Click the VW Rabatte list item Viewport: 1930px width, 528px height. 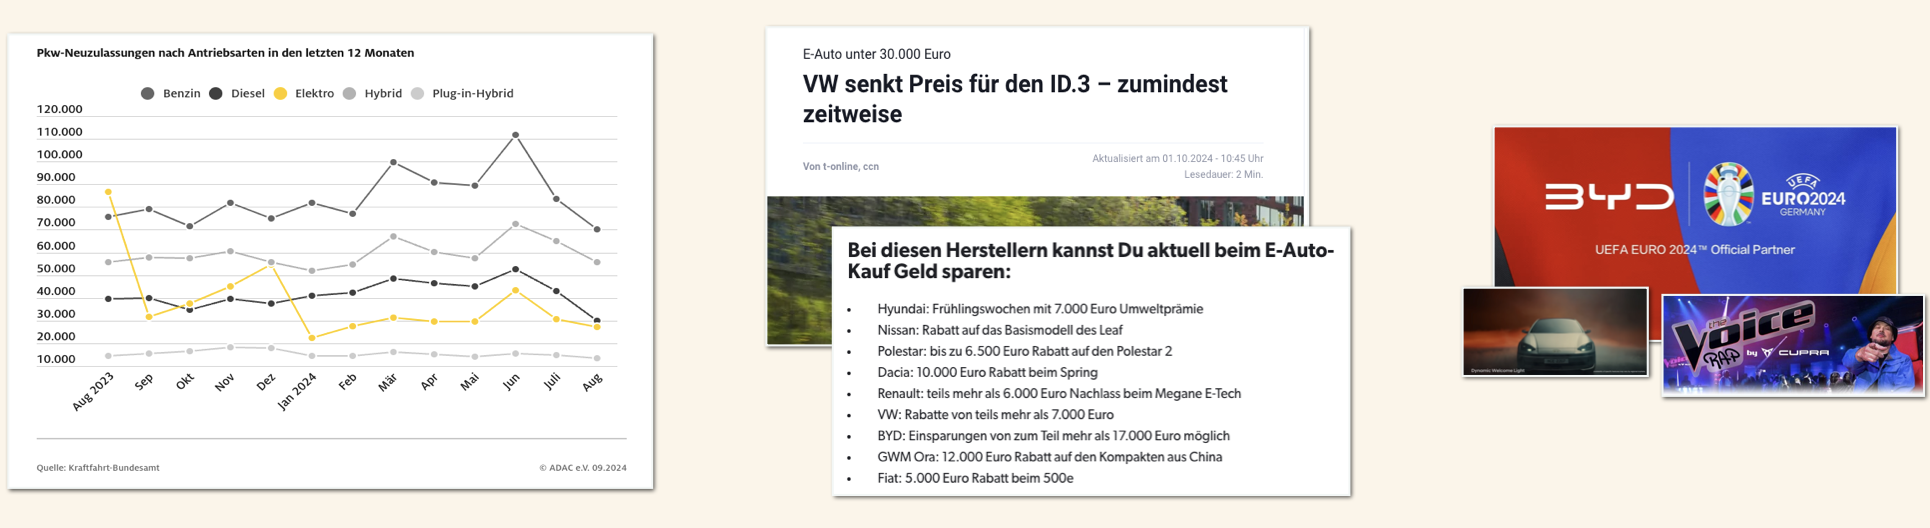pos(995,415)
